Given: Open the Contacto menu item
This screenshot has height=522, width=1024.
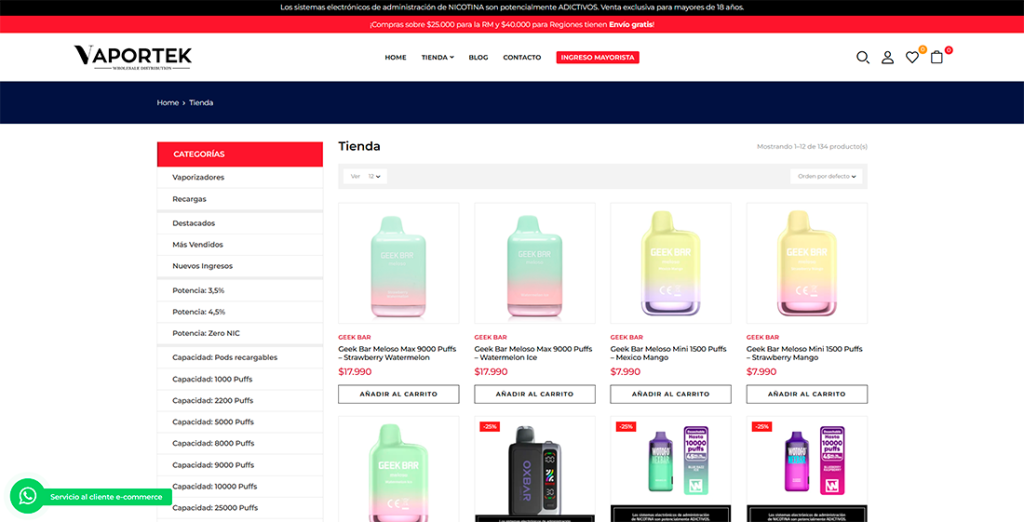Looking at the screenshot, I should tap(522, 57).
